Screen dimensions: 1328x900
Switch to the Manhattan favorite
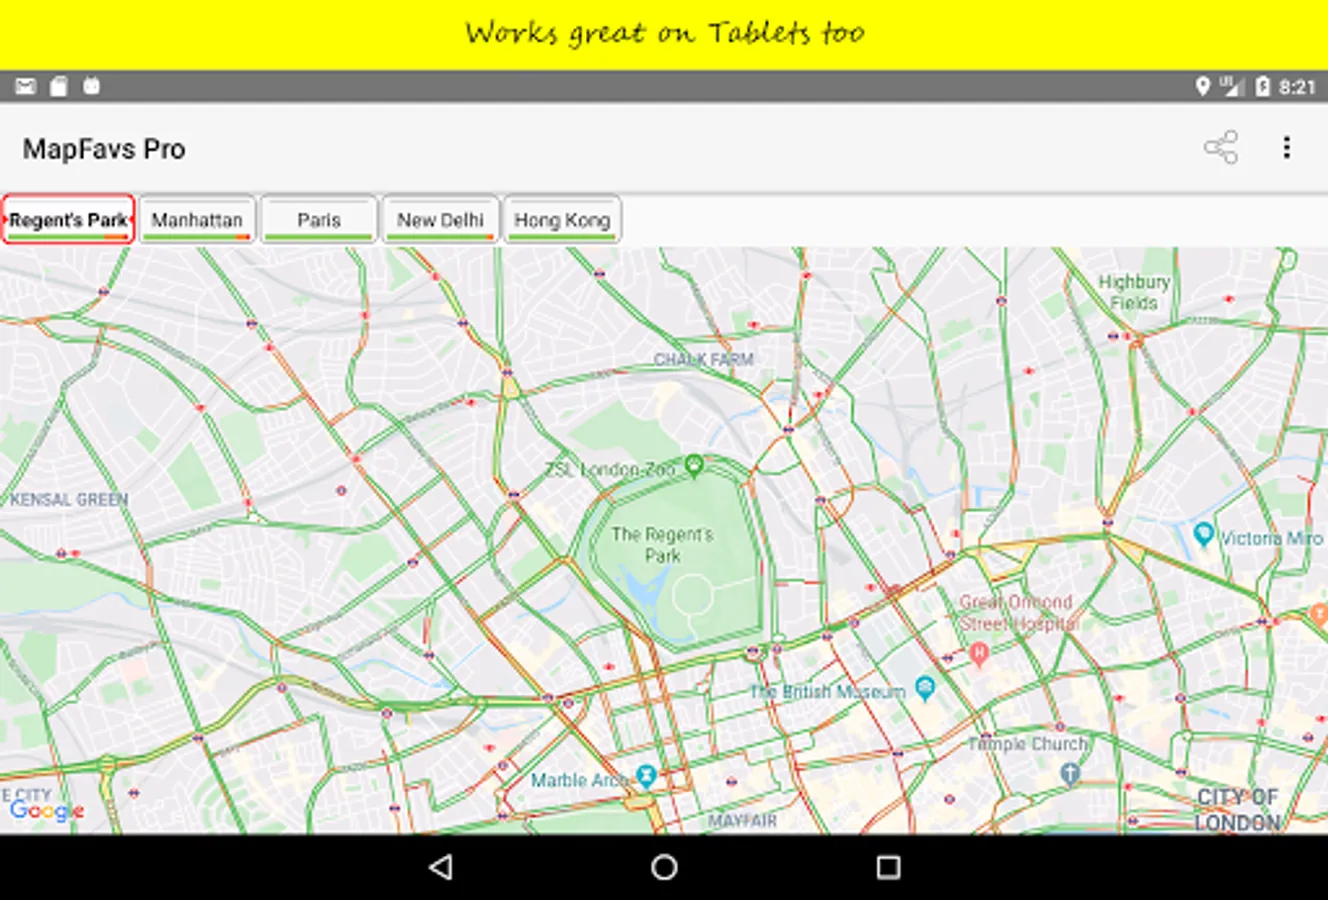point(197,220)
